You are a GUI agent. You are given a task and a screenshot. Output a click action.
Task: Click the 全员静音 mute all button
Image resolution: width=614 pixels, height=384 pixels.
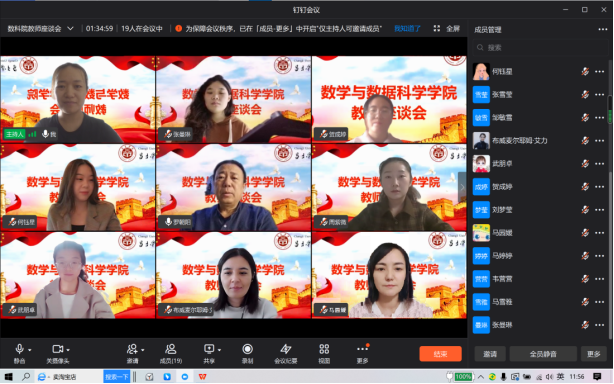pos(543,354)
